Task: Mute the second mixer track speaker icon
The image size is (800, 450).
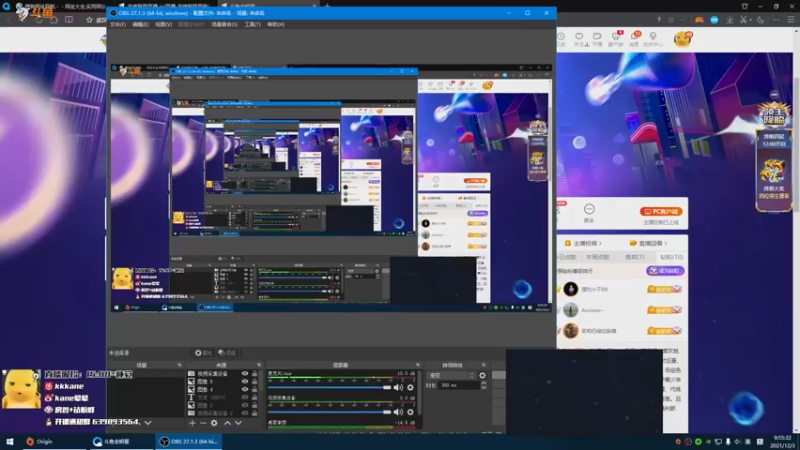Action: point(398,412)
